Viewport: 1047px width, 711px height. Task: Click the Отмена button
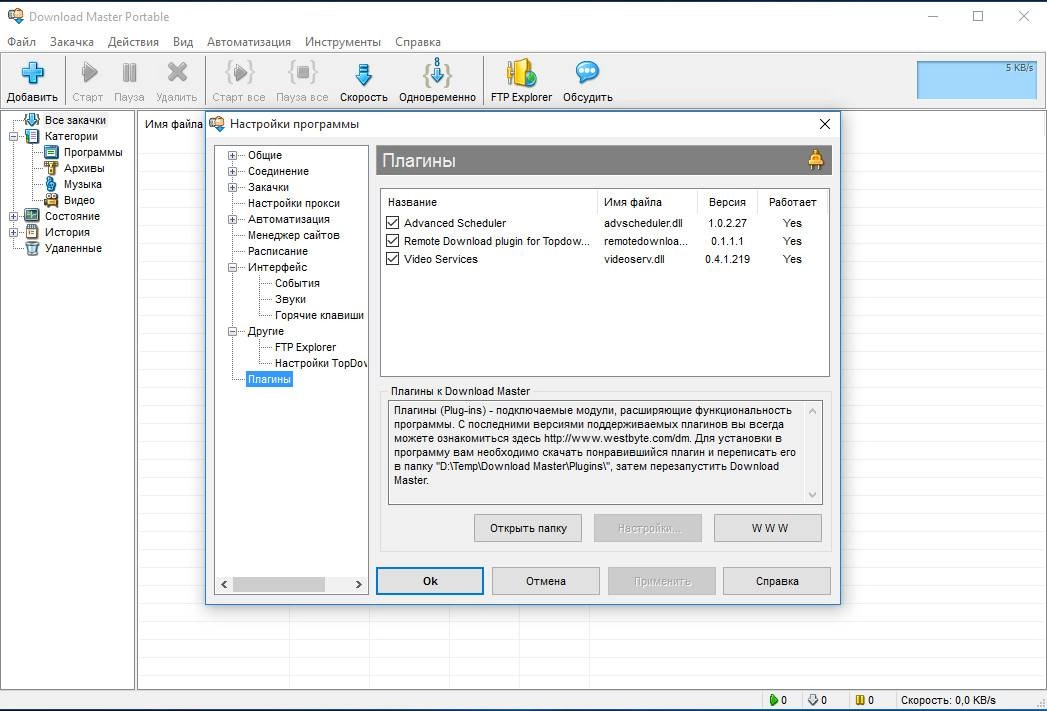pyautogui.click(x=546, y=581)
